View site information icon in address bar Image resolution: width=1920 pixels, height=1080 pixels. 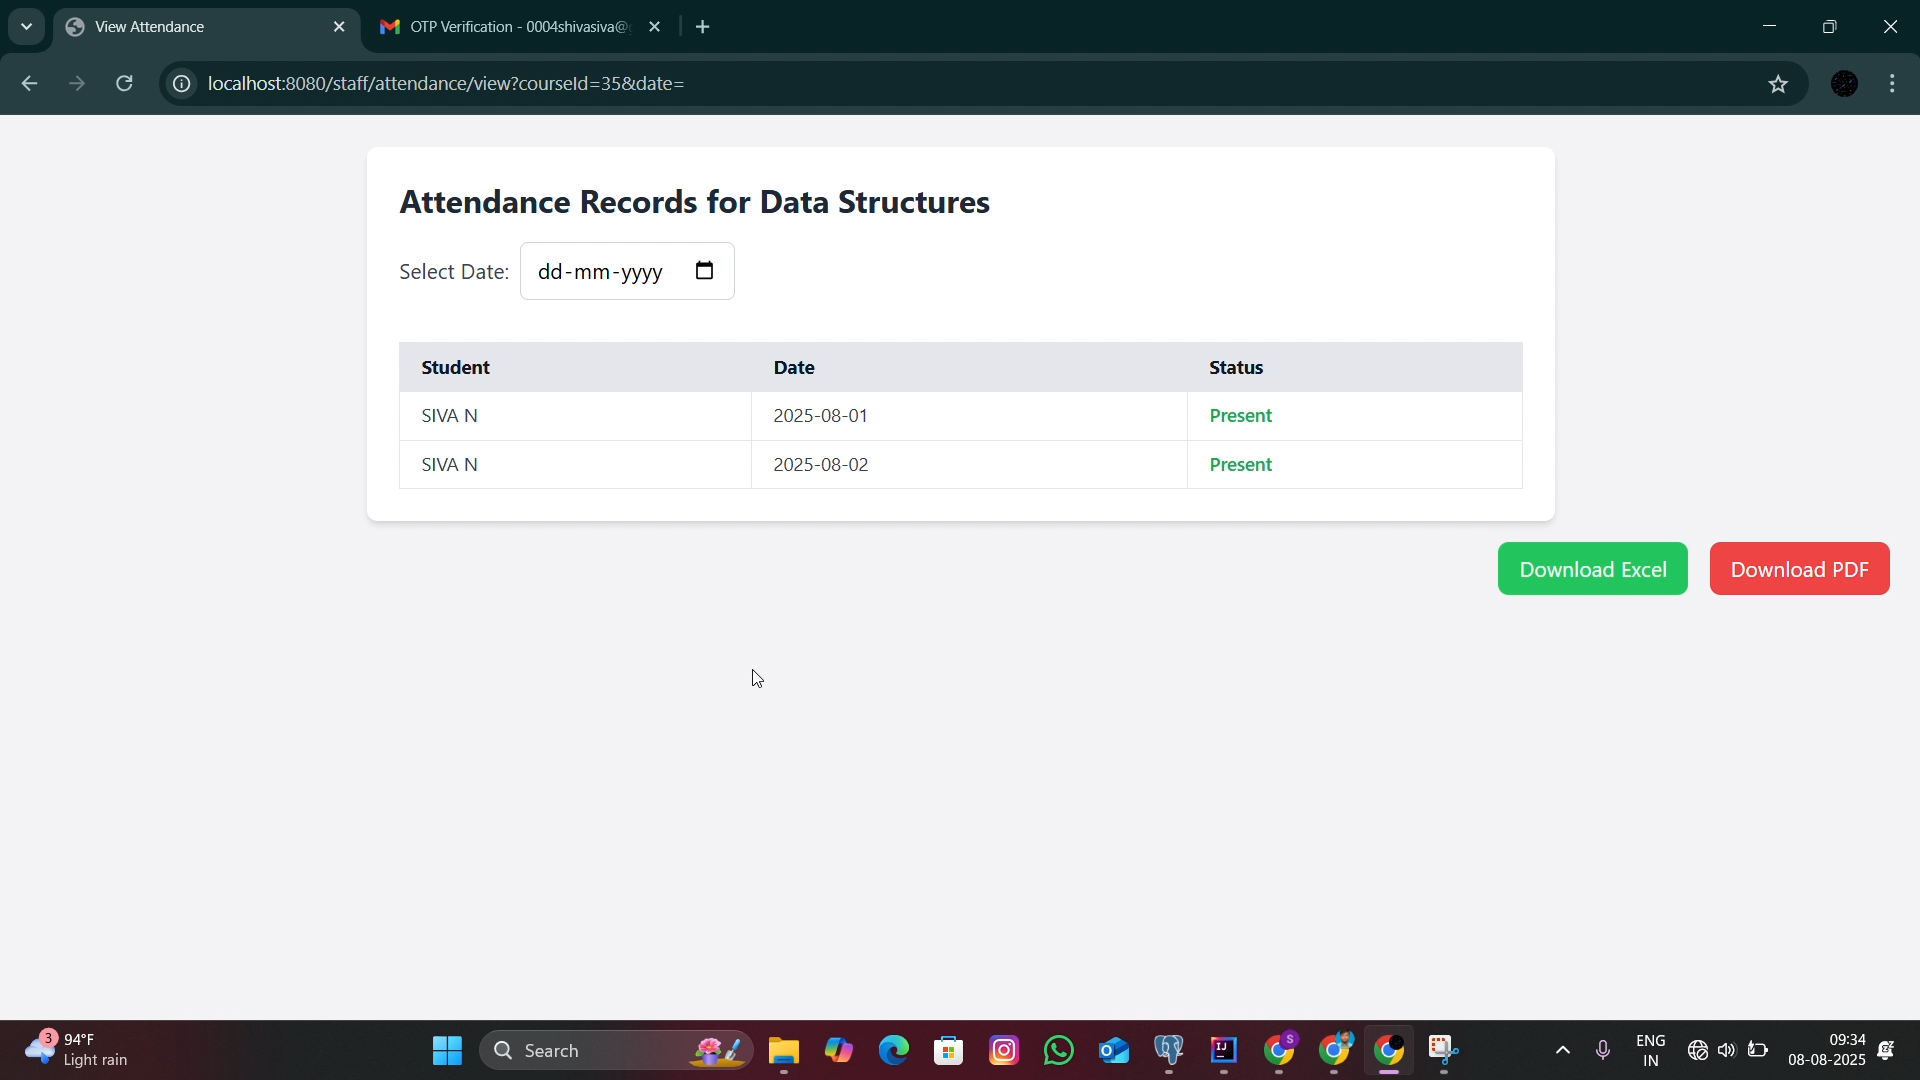point(181,84)
